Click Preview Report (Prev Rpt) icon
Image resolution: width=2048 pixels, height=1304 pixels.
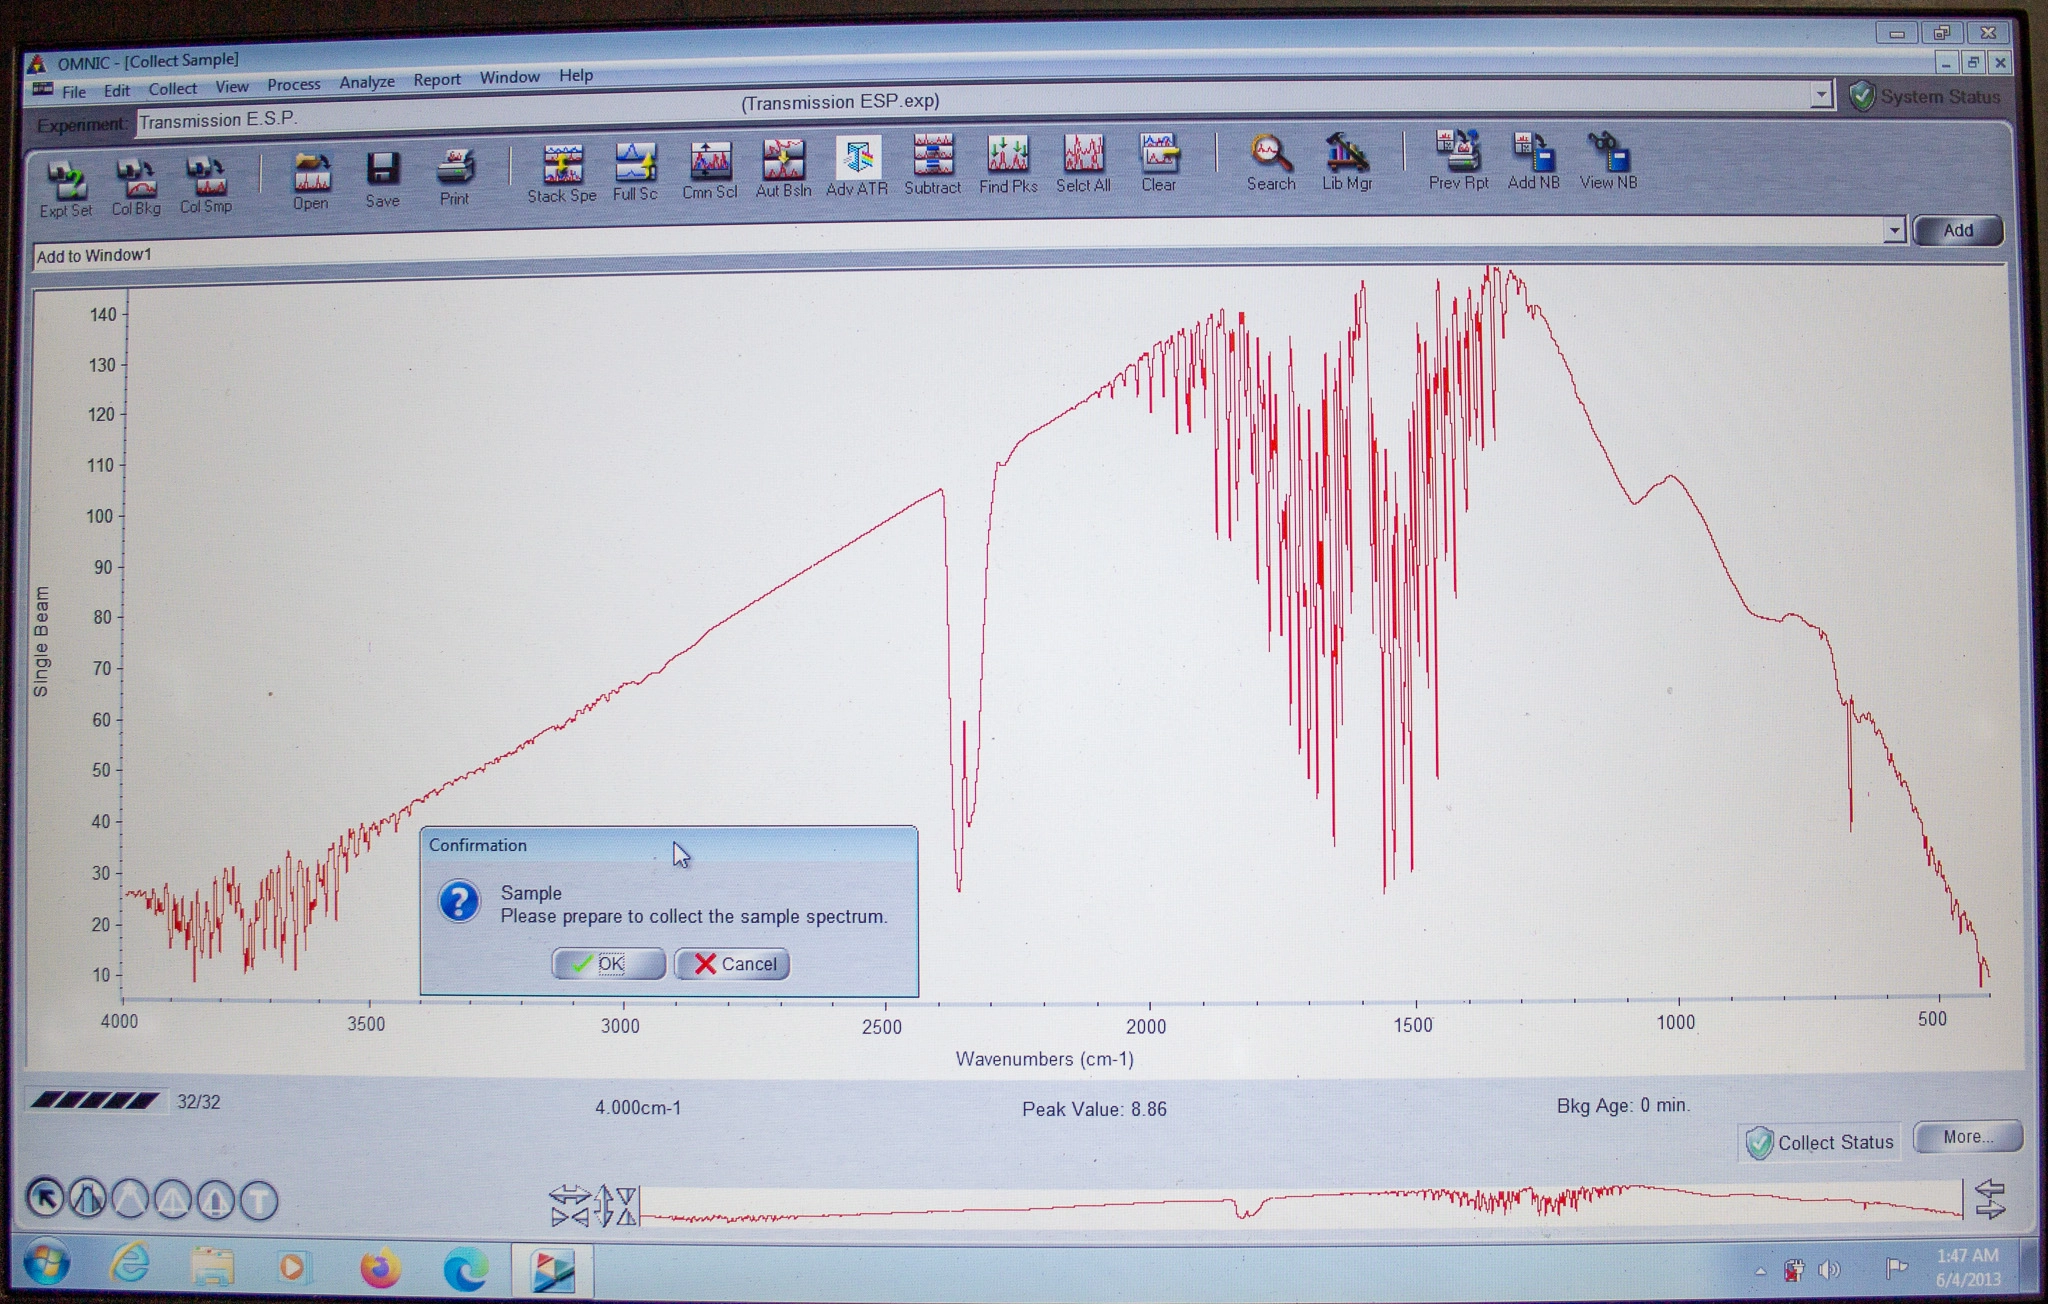pos(1458,160)
